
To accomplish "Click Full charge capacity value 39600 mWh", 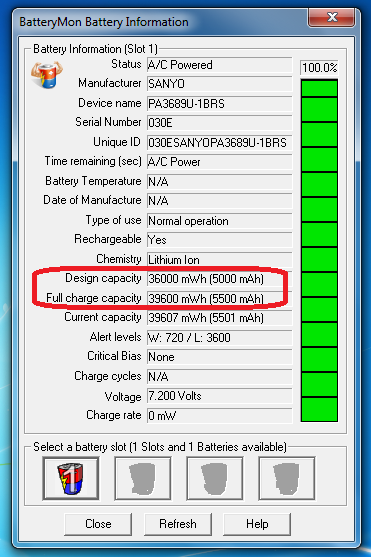I will [x=220, y=298].
